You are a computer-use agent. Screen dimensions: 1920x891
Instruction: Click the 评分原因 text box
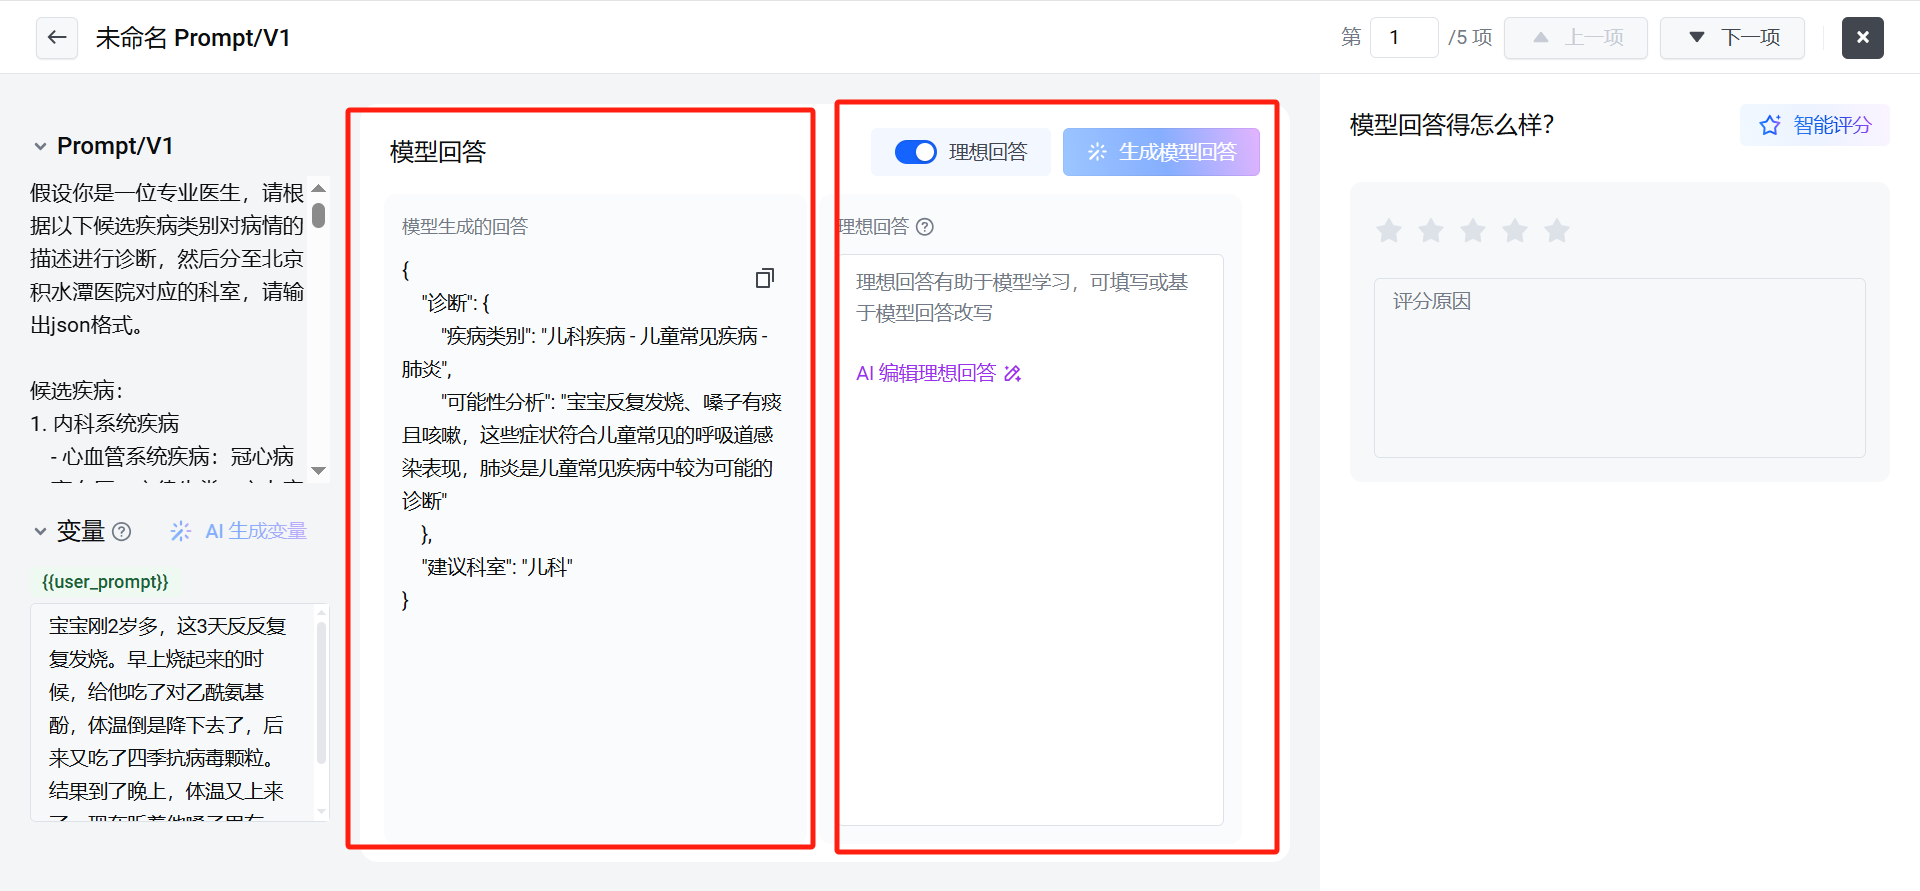1620,368
